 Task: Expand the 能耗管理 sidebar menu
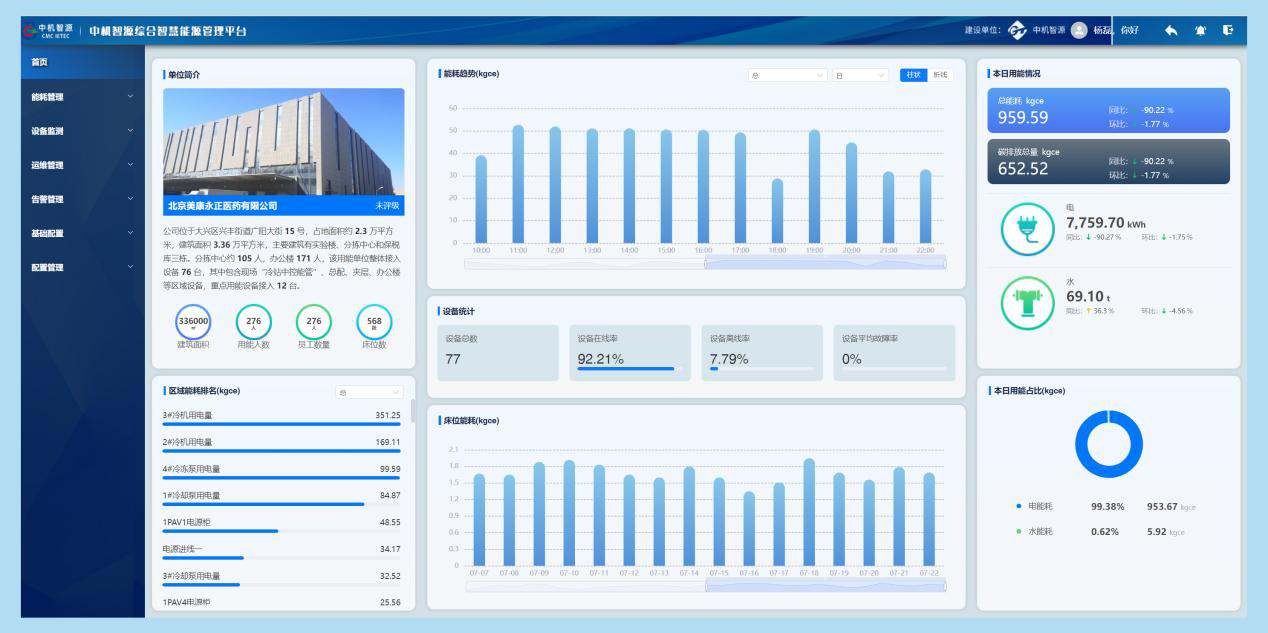point(82,97)
